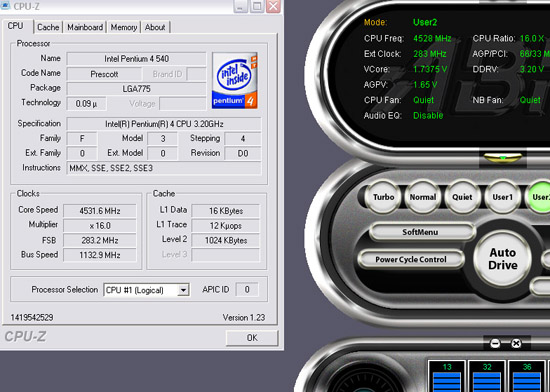Close the lower ABIT monitor panel
This screenshot has height=392, width=550.
tap(516, 343)
